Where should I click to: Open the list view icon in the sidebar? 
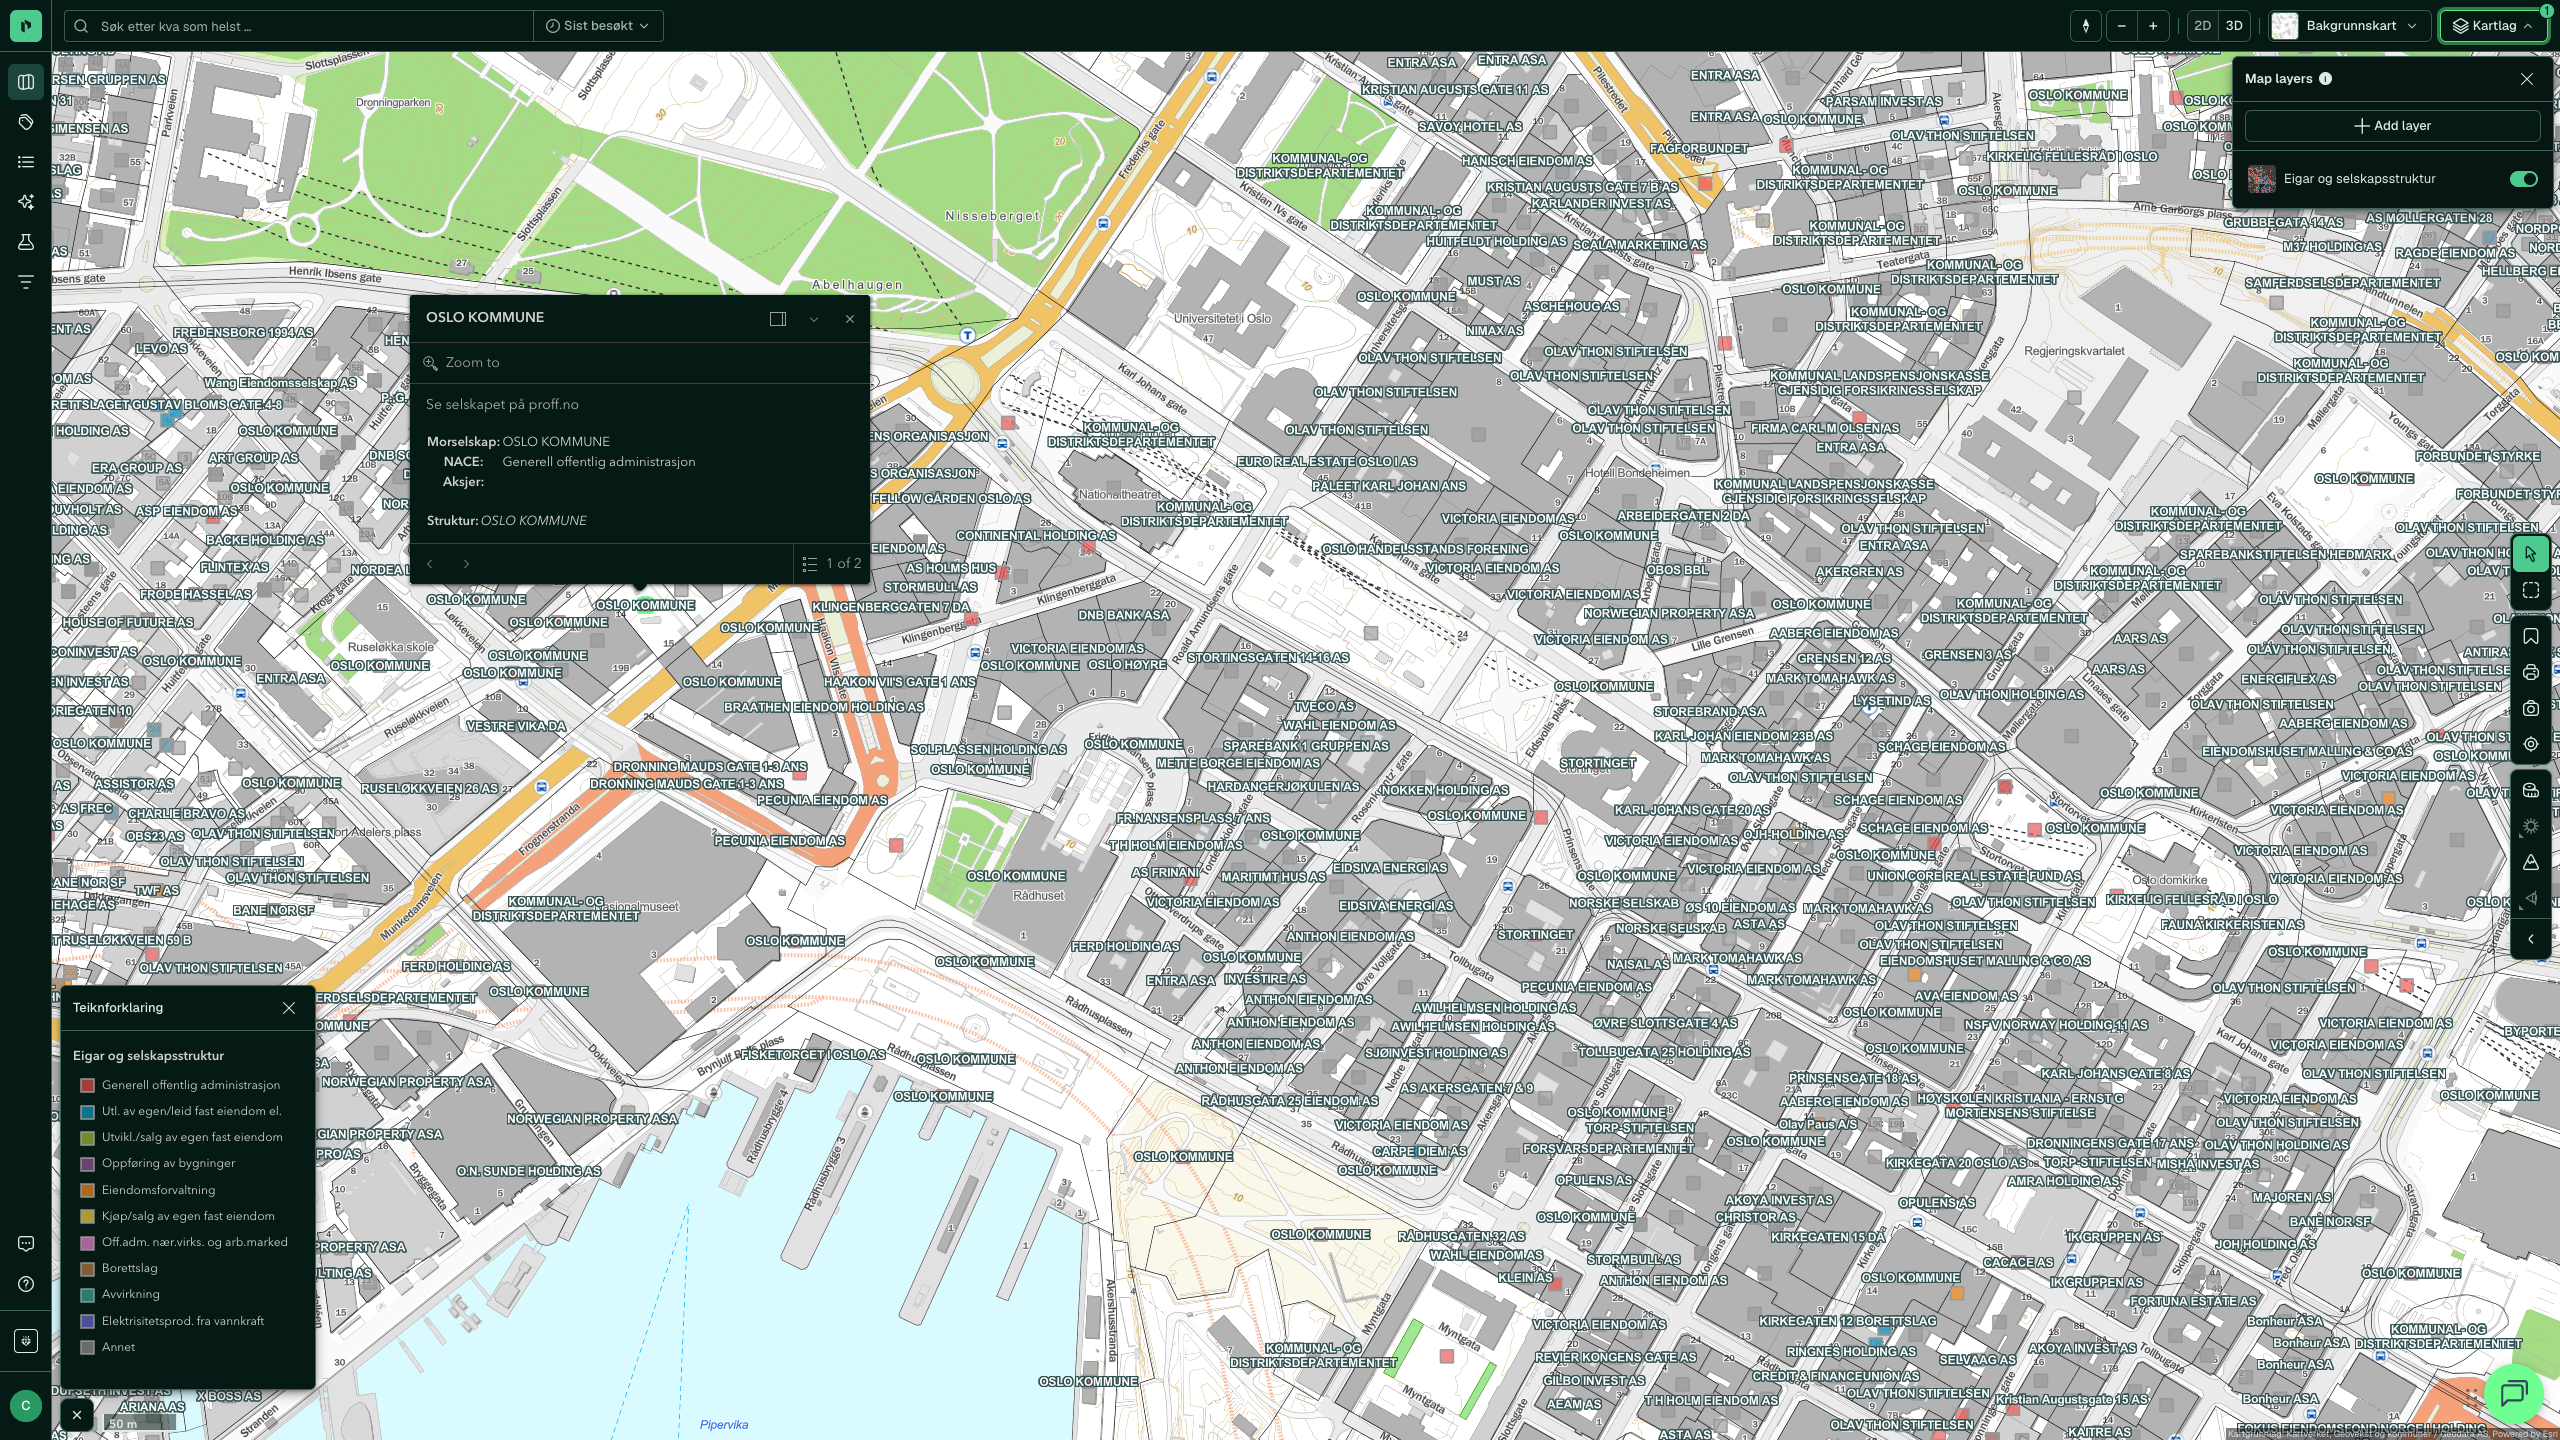pyautogui.click(x=26, y=162)
